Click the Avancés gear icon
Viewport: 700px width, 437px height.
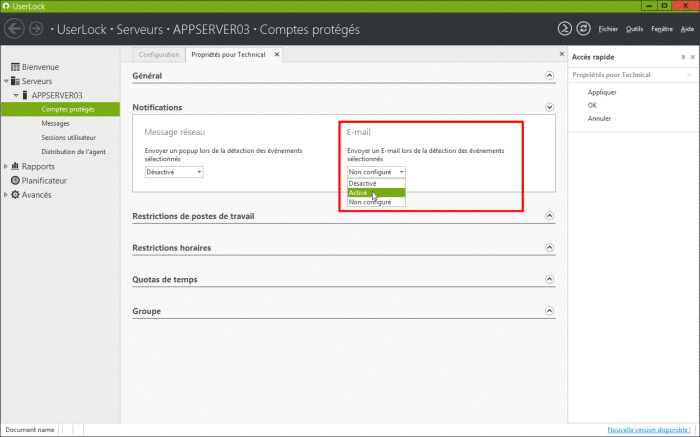[15, 195]
